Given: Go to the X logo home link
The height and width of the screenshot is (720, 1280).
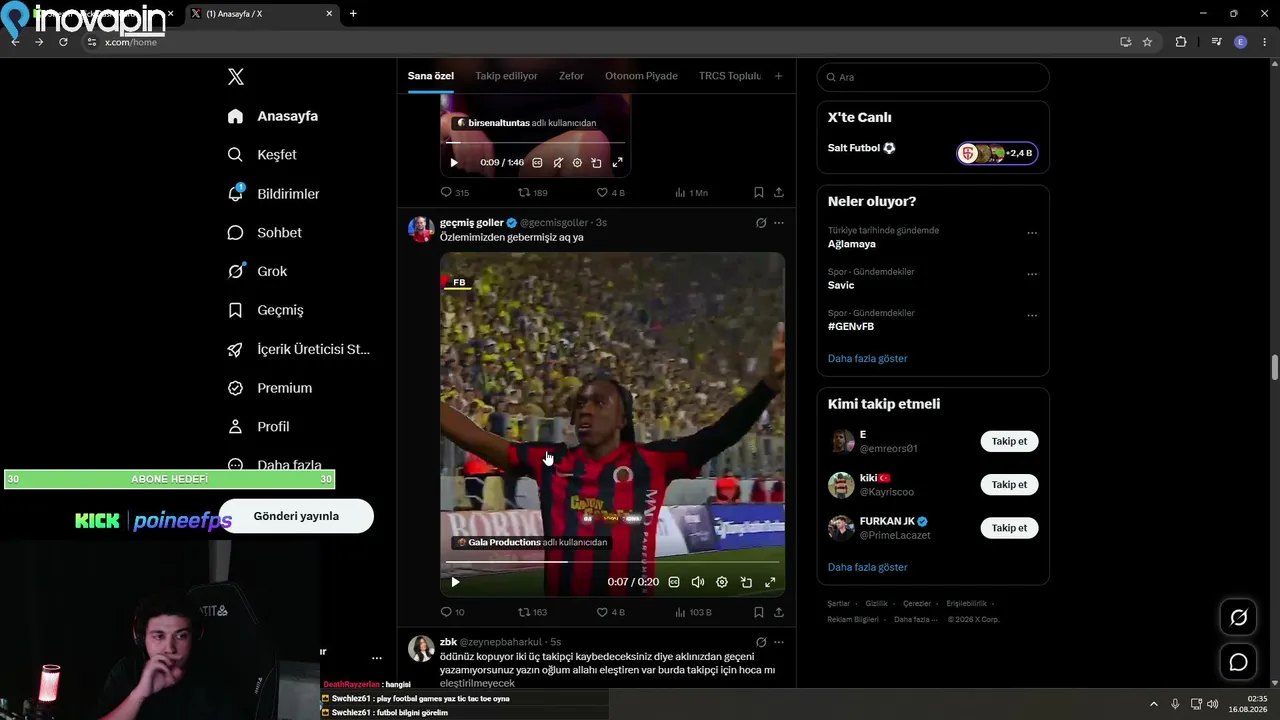Looking at the screenshot, I should point(236,77).
